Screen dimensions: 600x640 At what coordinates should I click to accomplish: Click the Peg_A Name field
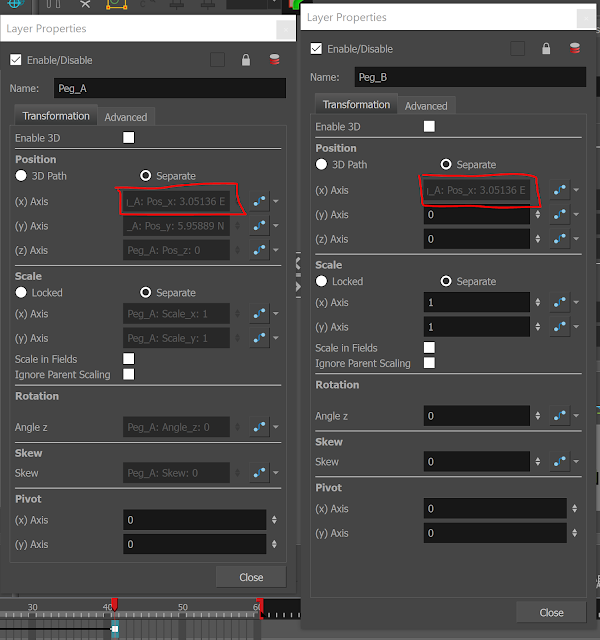pos(170,88)
